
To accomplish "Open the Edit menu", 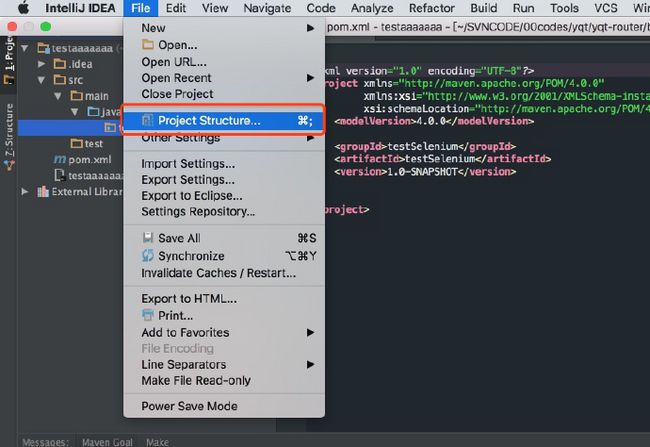I will tap(176, 8).
